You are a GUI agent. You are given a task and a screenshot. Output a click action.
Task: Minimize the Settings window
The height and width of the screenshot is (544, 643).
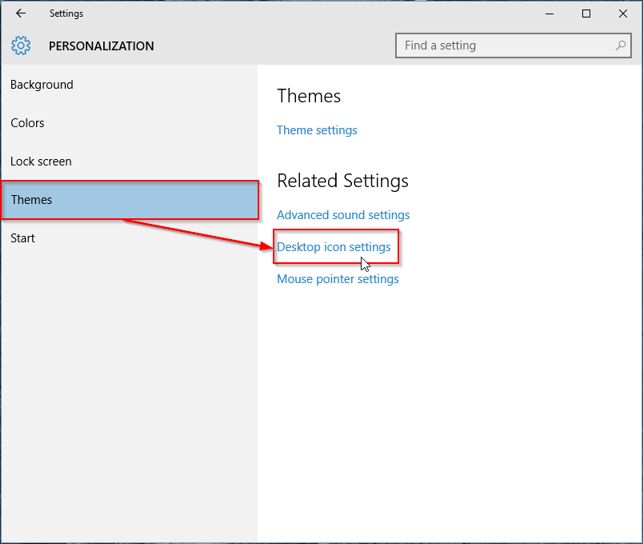549,14
